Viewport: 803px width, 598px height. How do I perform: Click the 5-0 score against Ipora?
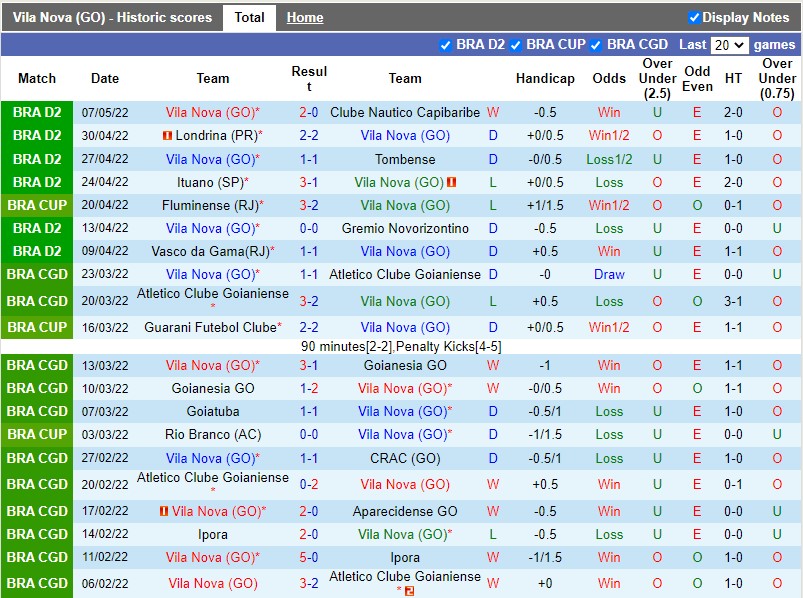click(x=309, y=557)
